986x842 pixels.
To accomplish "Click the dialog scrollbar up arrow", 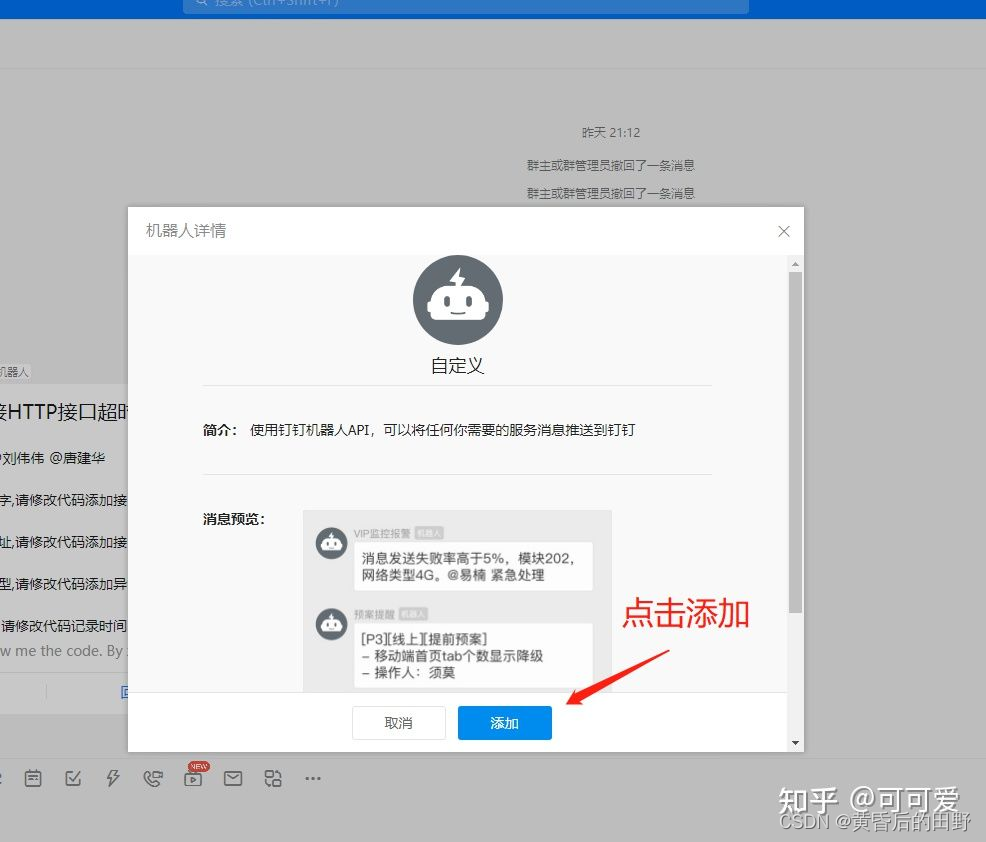I will [795, 265].
